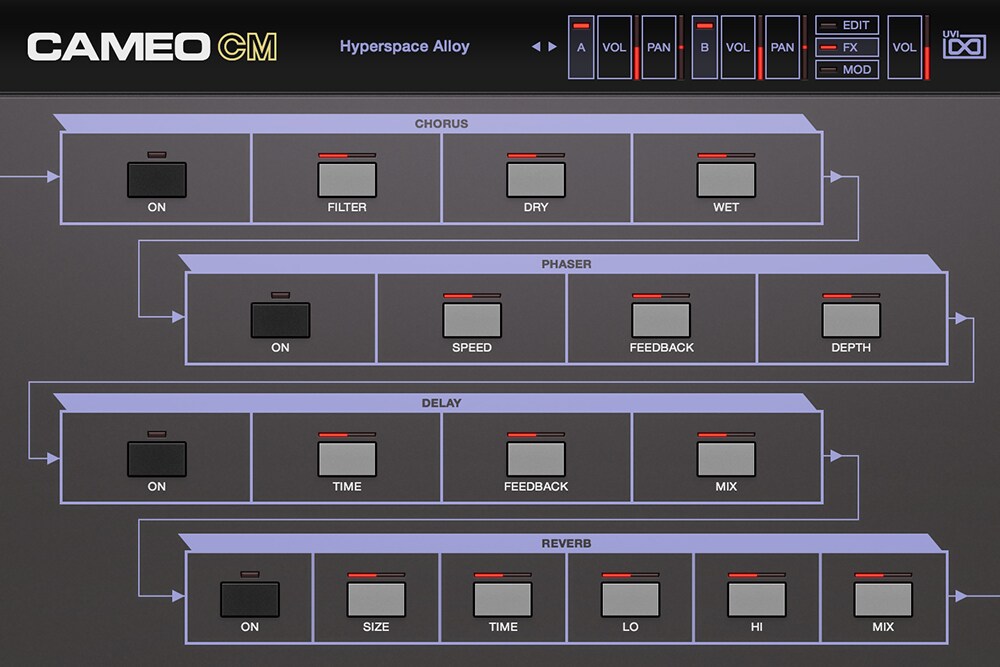Open the Hyperspace Alloy preset selector
1000x667 pixels.
tap(404, 47)
